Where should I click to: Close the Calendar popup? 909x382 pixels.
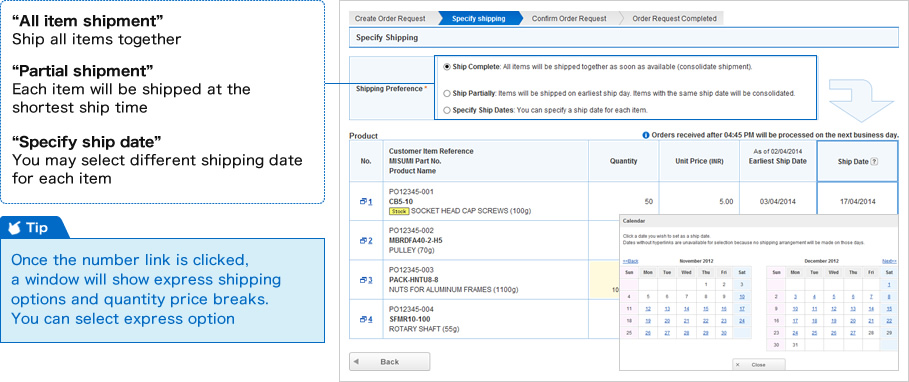[759, 365]
